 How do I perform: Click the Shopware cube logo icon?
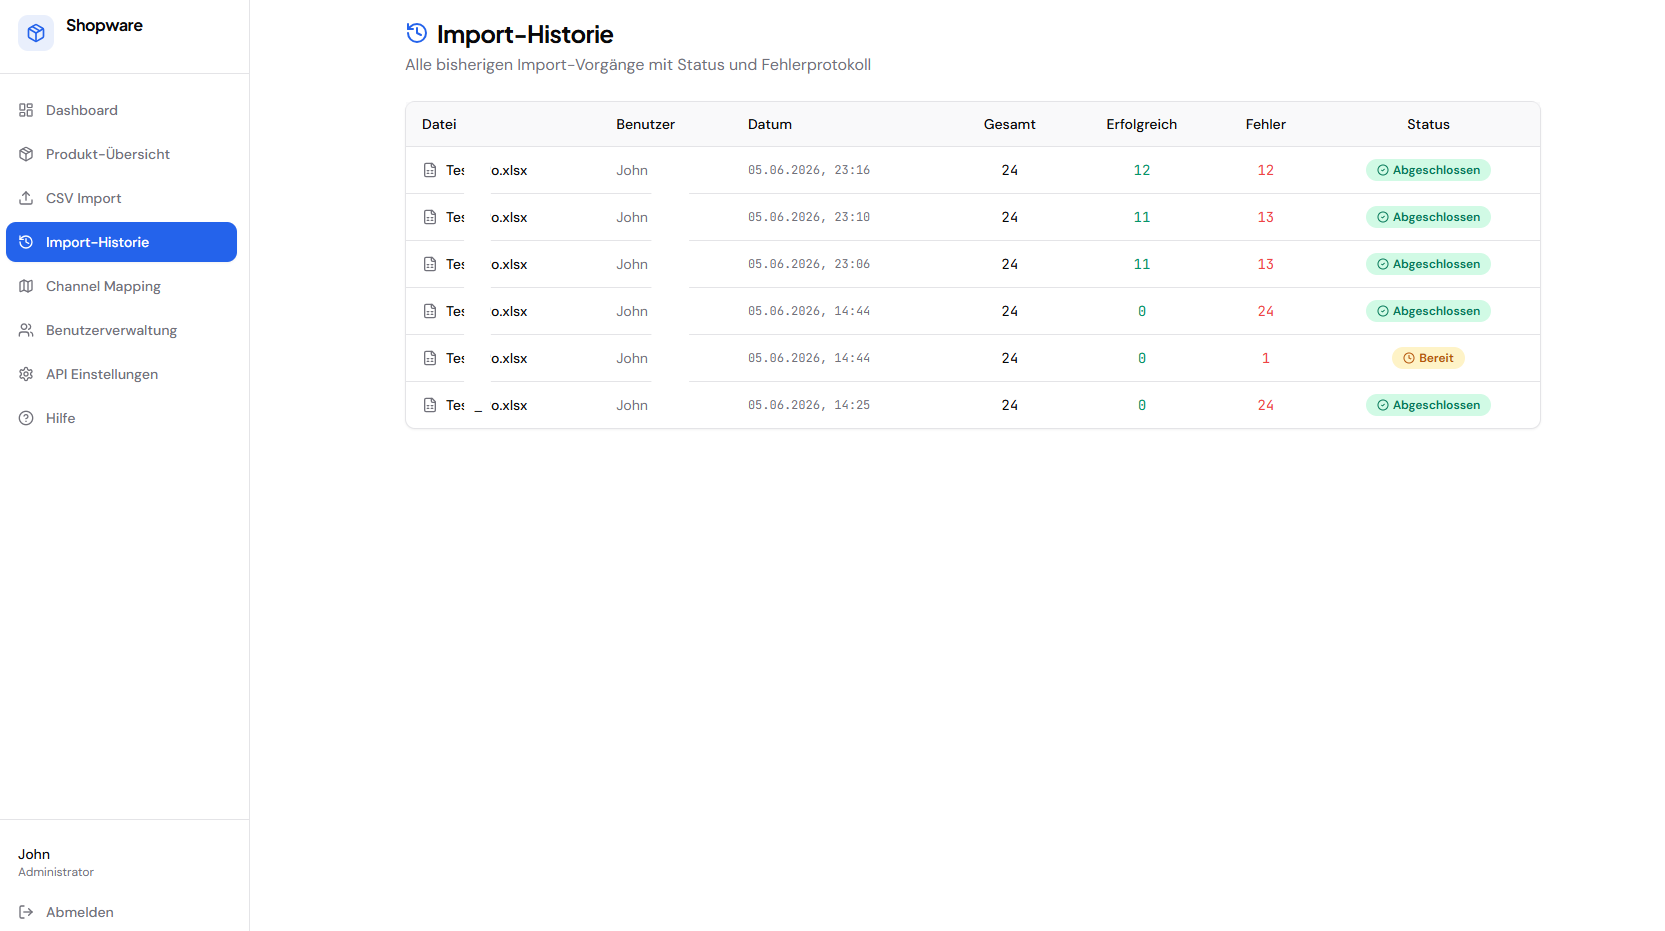pyautogui.click(x=36, y=33)
